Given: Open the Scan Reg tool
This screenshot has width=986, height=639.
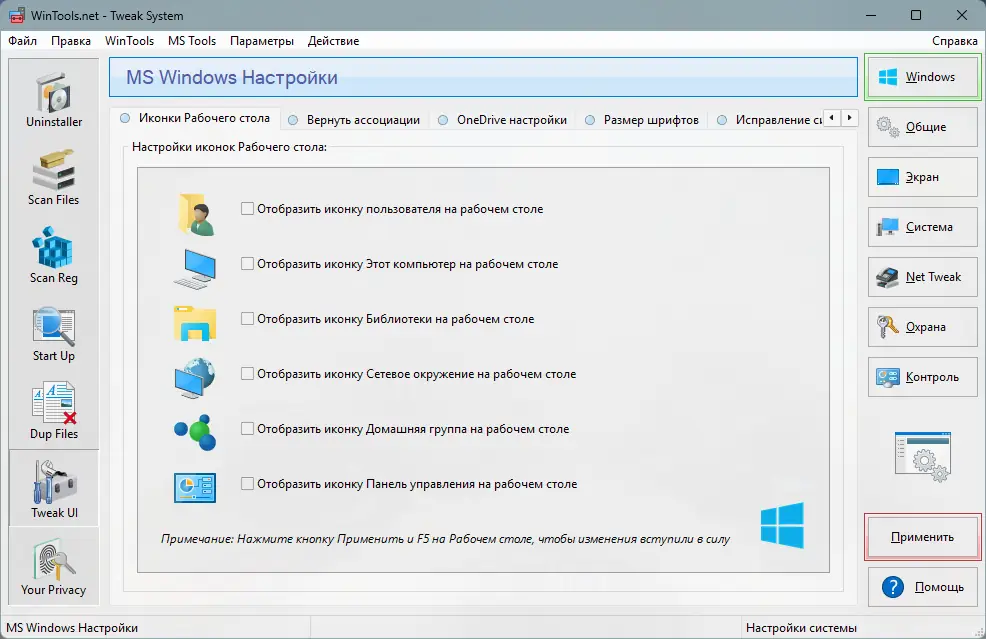Looking at the screenshot, I should click(54, 256).
